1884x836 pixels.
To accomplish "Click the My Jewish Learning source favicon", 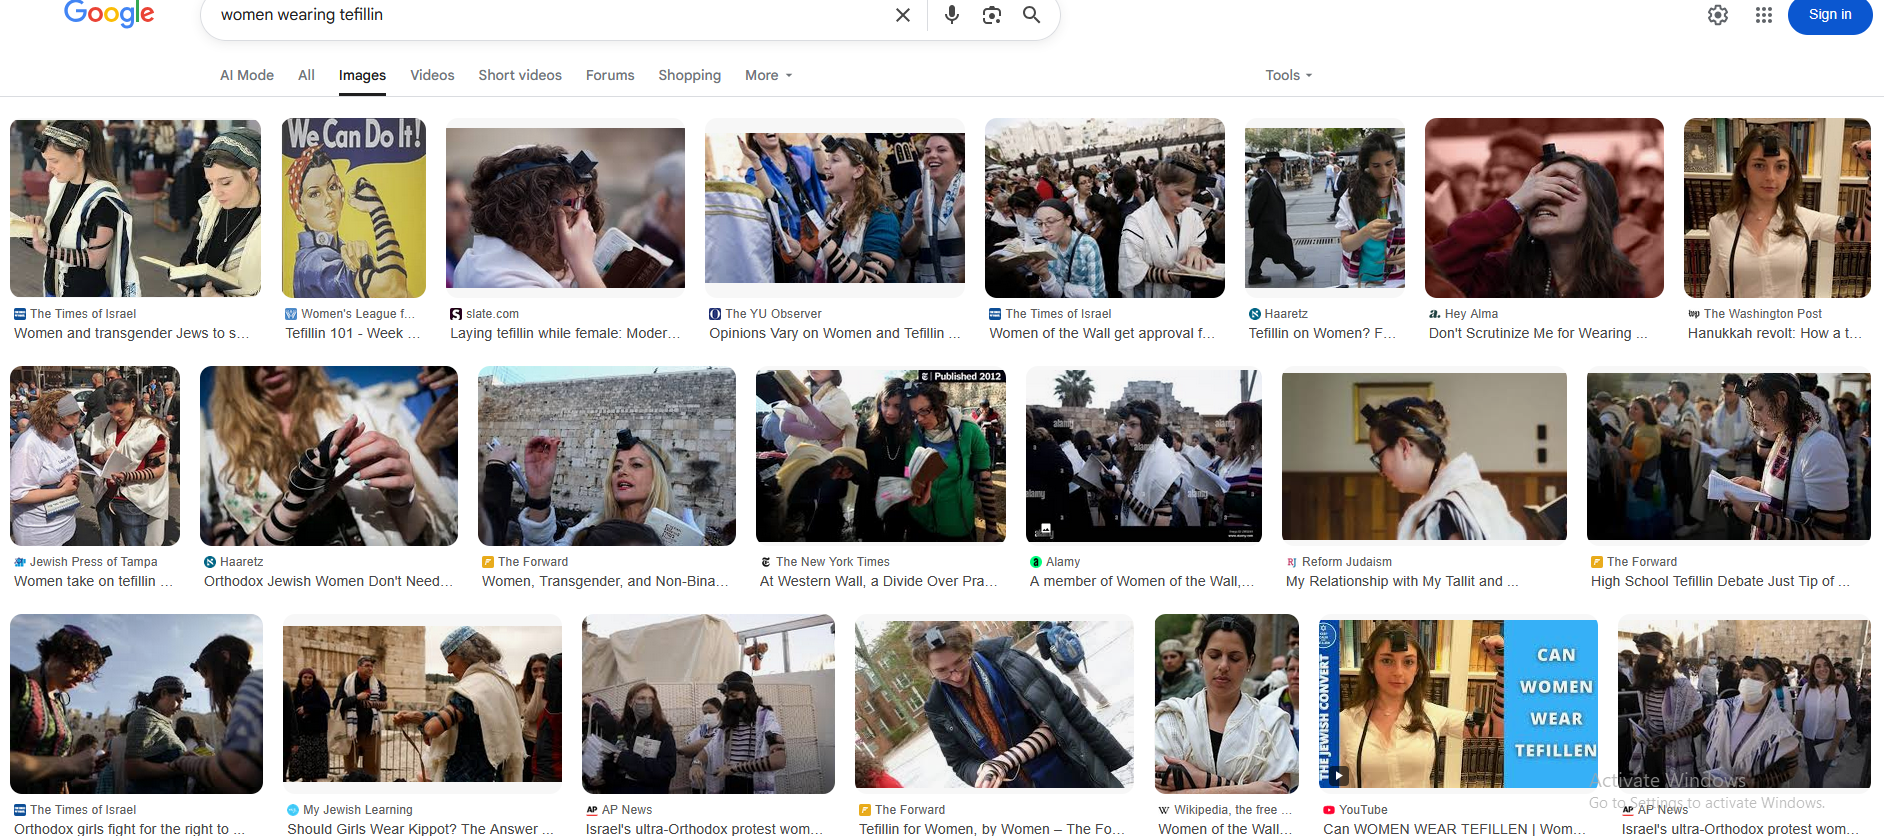I will [x=293, y=810].
